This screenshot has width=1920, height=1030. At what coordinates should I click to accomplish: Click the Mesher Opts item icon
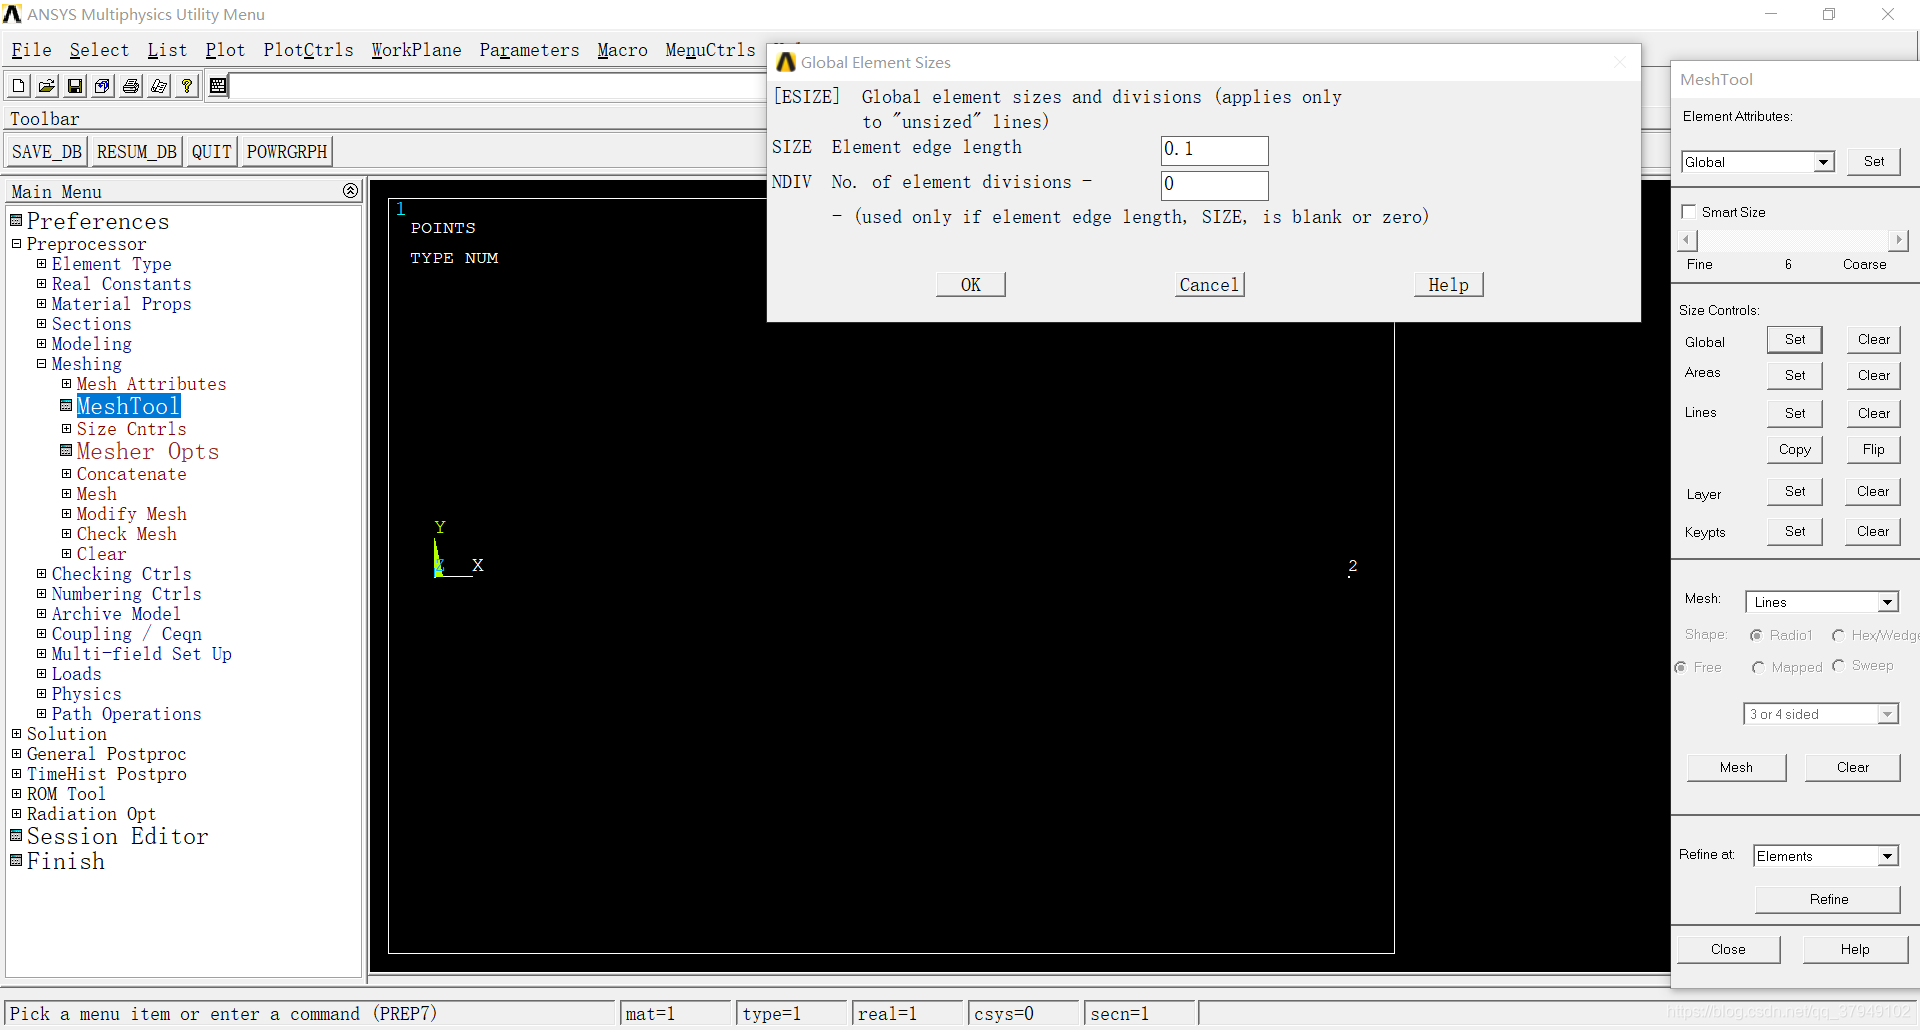point(66,450)
